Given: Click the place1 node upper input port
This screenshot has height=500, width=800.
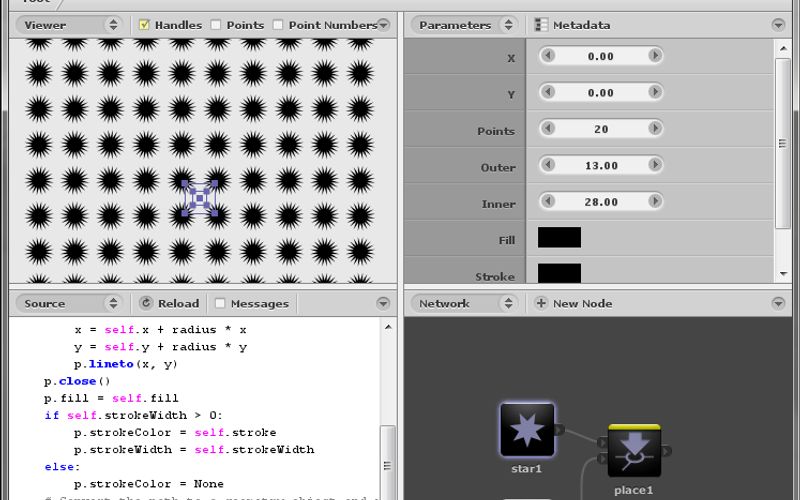Looking at the screenshot, I should 603,442.
